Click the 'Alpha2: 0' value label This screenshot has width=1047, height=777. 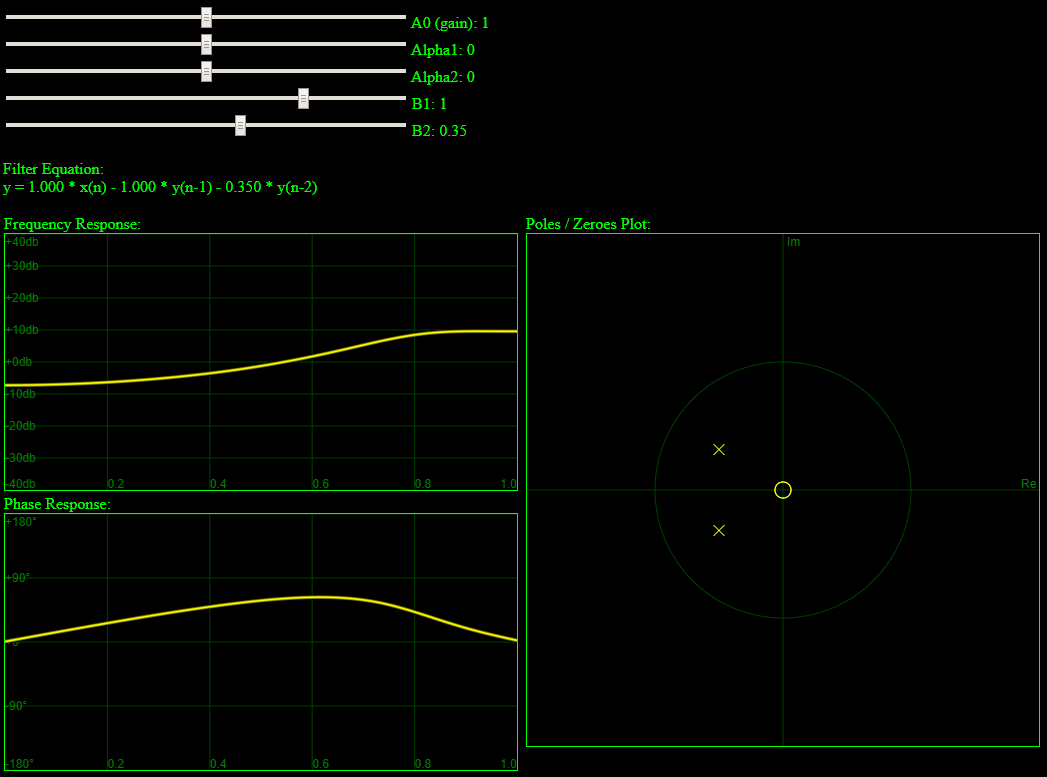(442, 77)
